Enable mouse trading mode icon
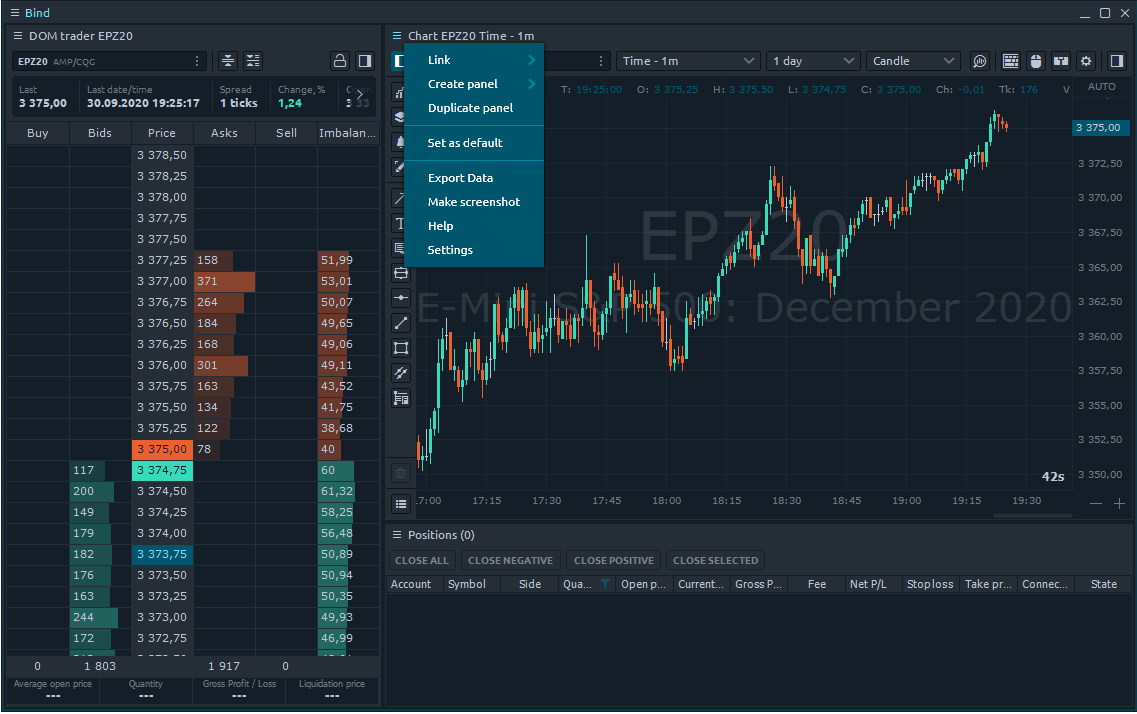The height and width of the screenshot is (714, 1137). 1036,61
